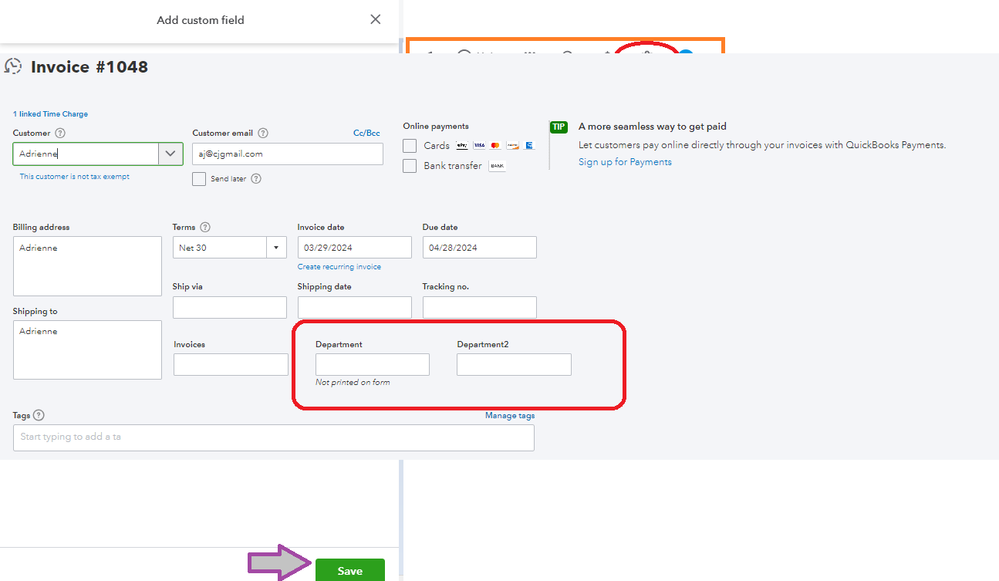Click the Shipping date input field
This screenshot has height=581, width=999.
click(354, 307)
